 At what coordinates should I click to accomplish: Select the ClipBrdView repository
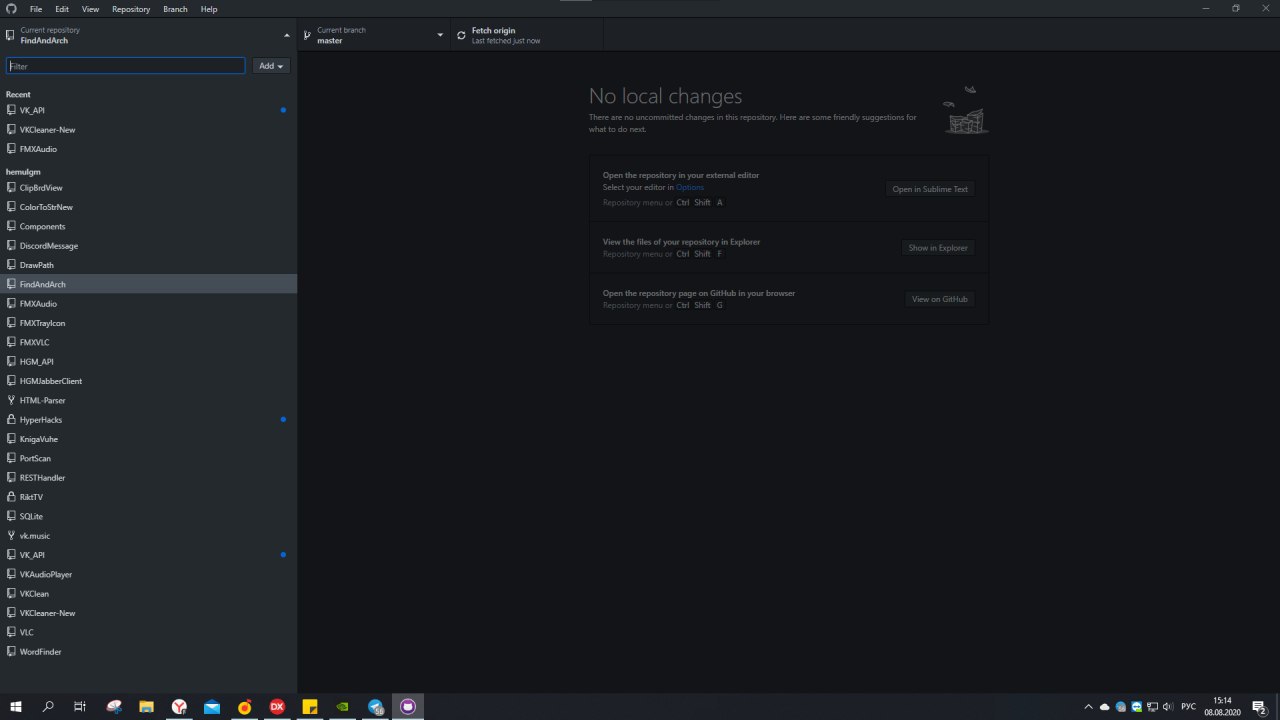[148, 188]
